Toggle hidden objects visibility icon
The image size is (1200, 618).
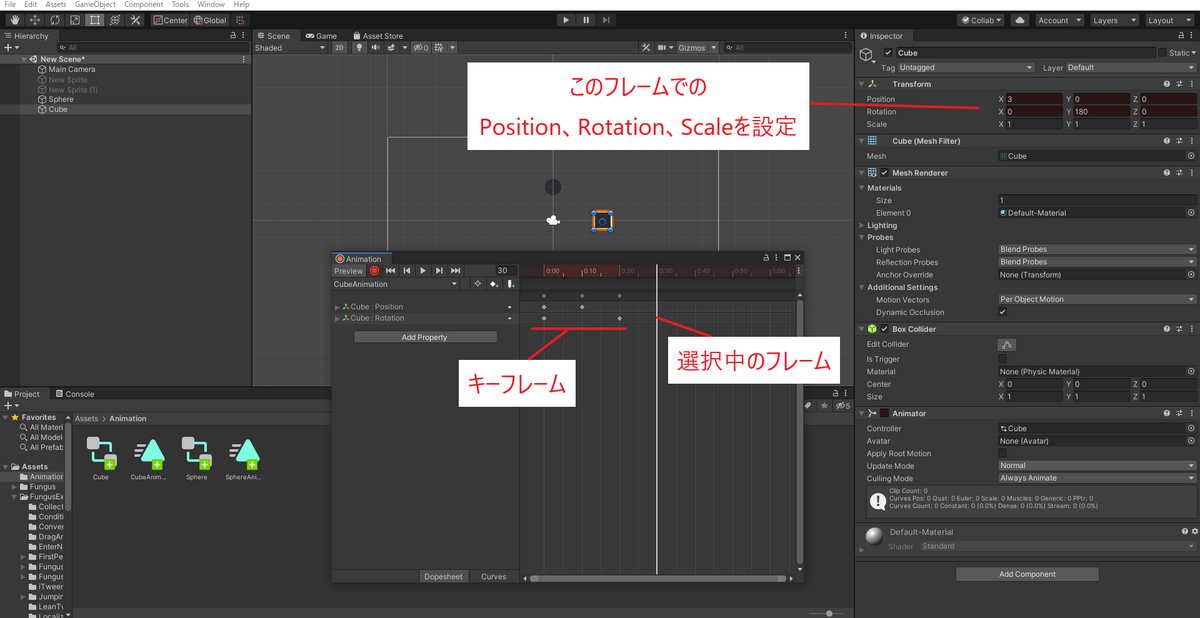pos(420,47)
